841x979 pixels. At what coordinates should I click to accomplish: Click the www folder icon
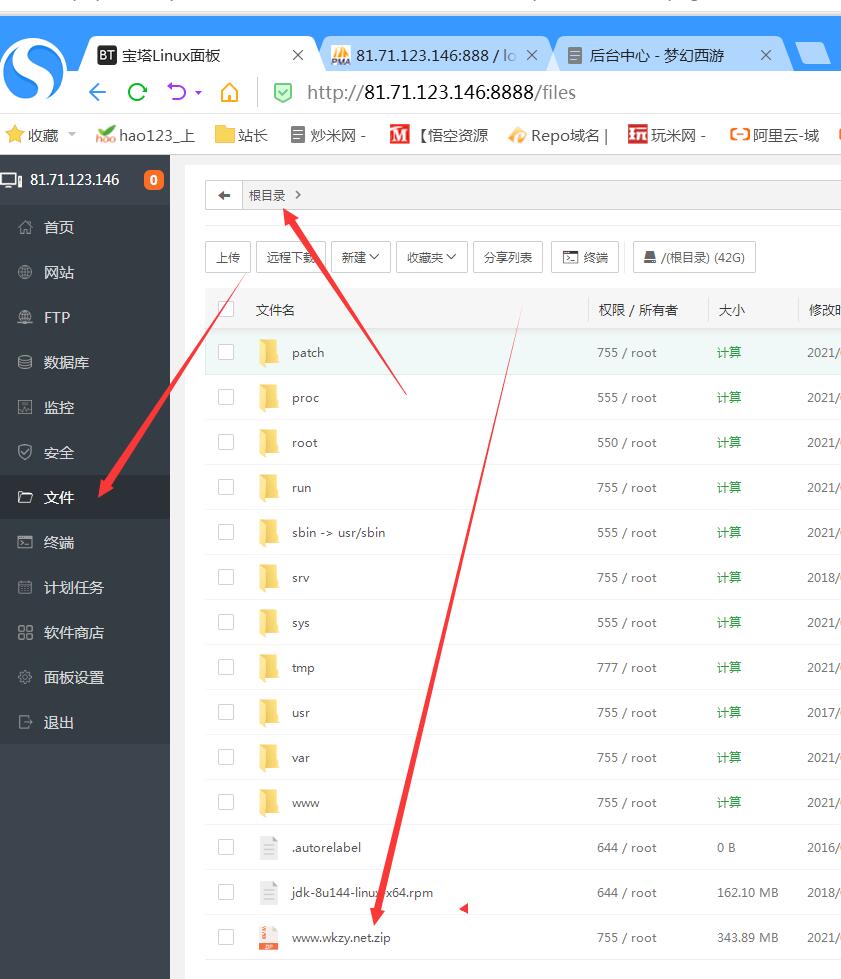[268, 802]
